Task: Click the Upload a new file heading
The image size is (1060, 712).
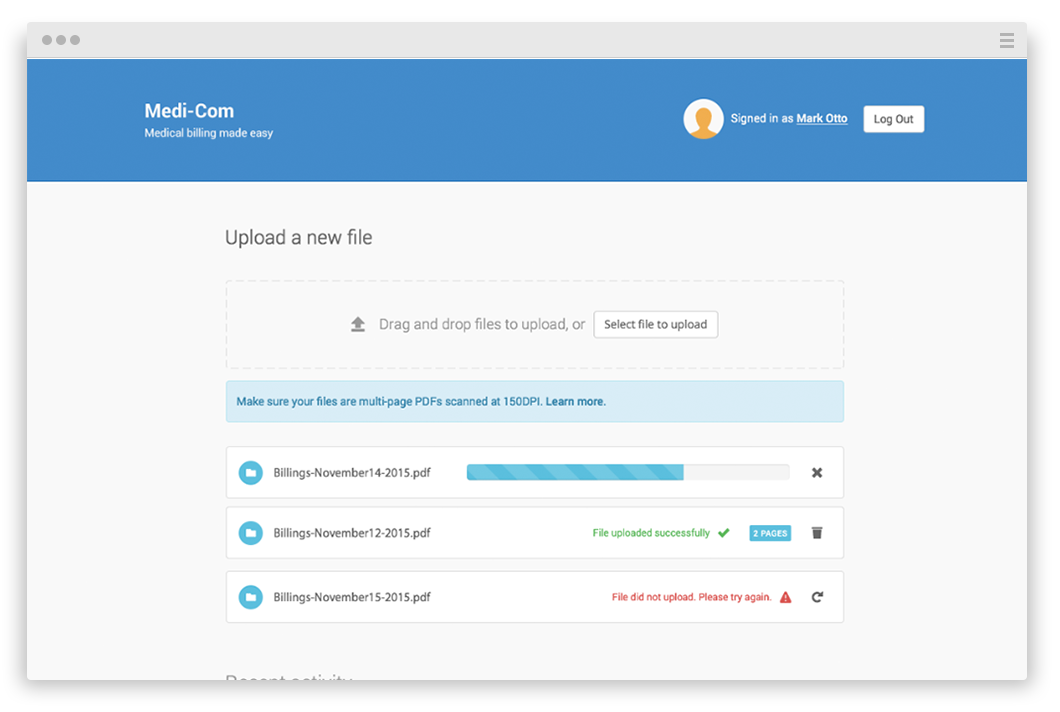Action: pyautogui.click(x=298, y=237)
